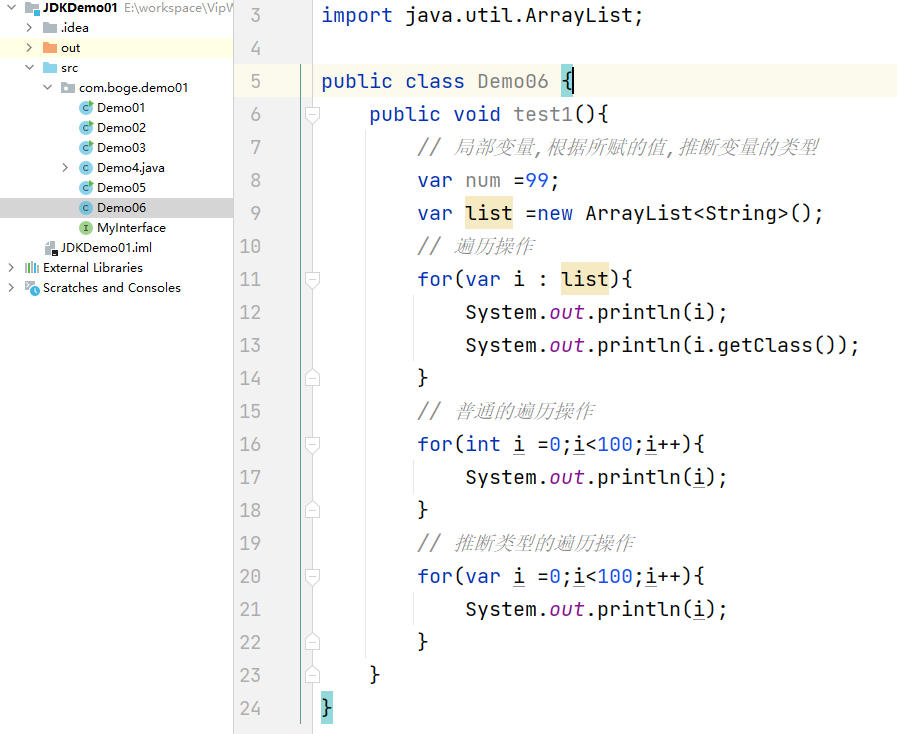897x734 pixels.
Task: Collapse the com.boge.demo01 package
Action: [47, 88]
